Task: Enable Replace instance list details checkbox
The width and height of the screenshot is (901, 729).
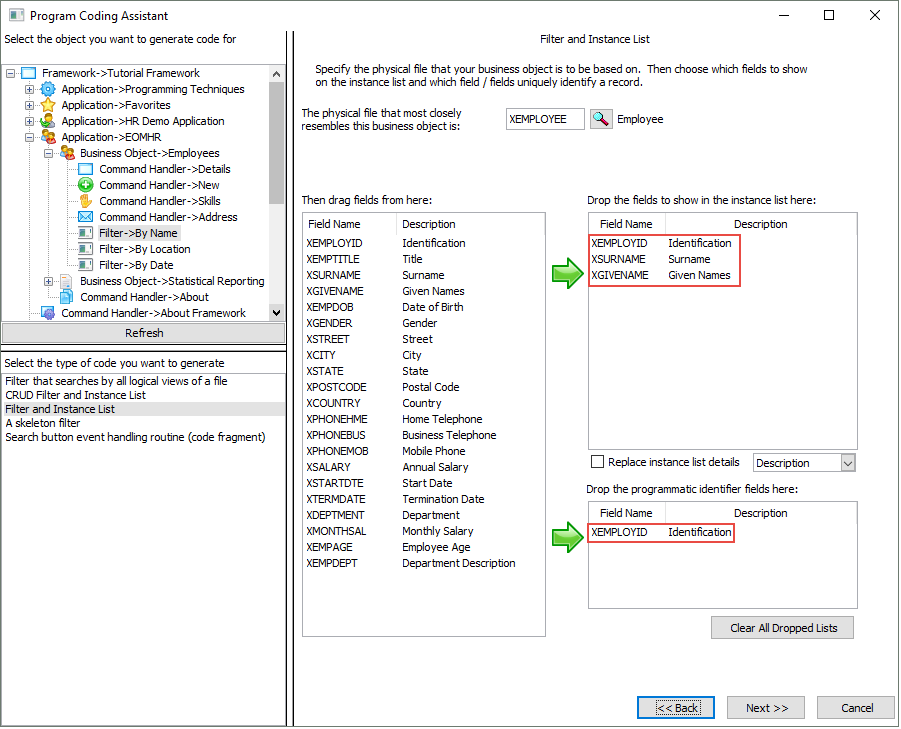Action: tap(598, 462)
